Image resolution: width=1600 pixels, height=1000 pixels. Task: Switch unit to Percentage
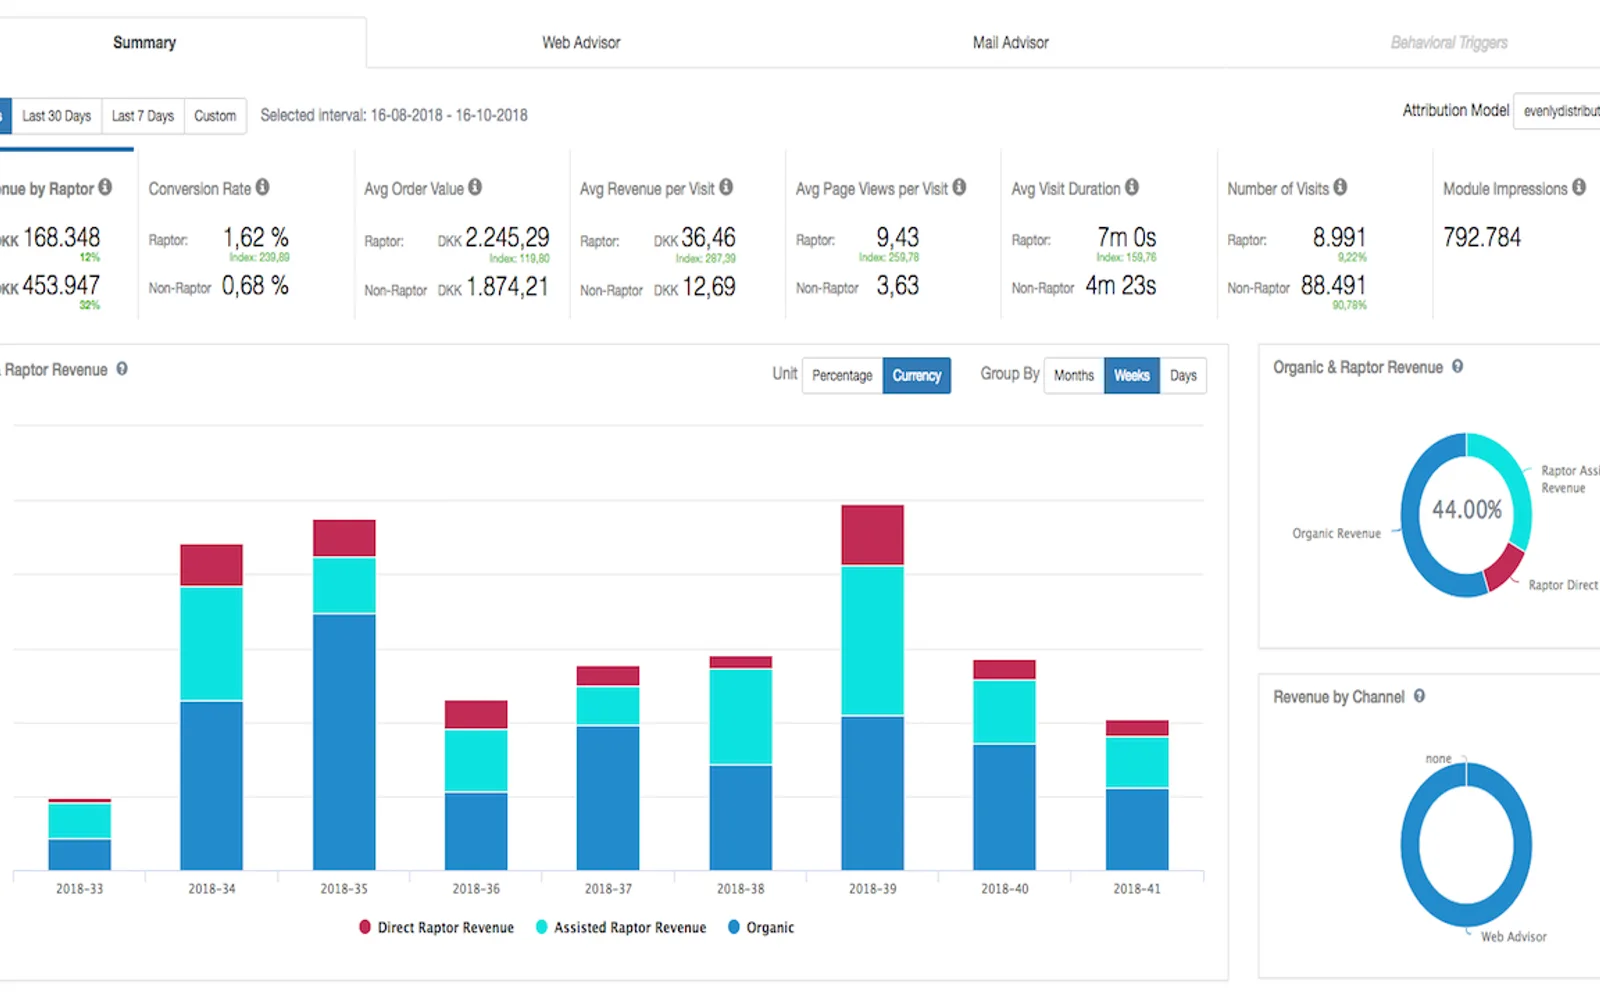click(842, 376)
